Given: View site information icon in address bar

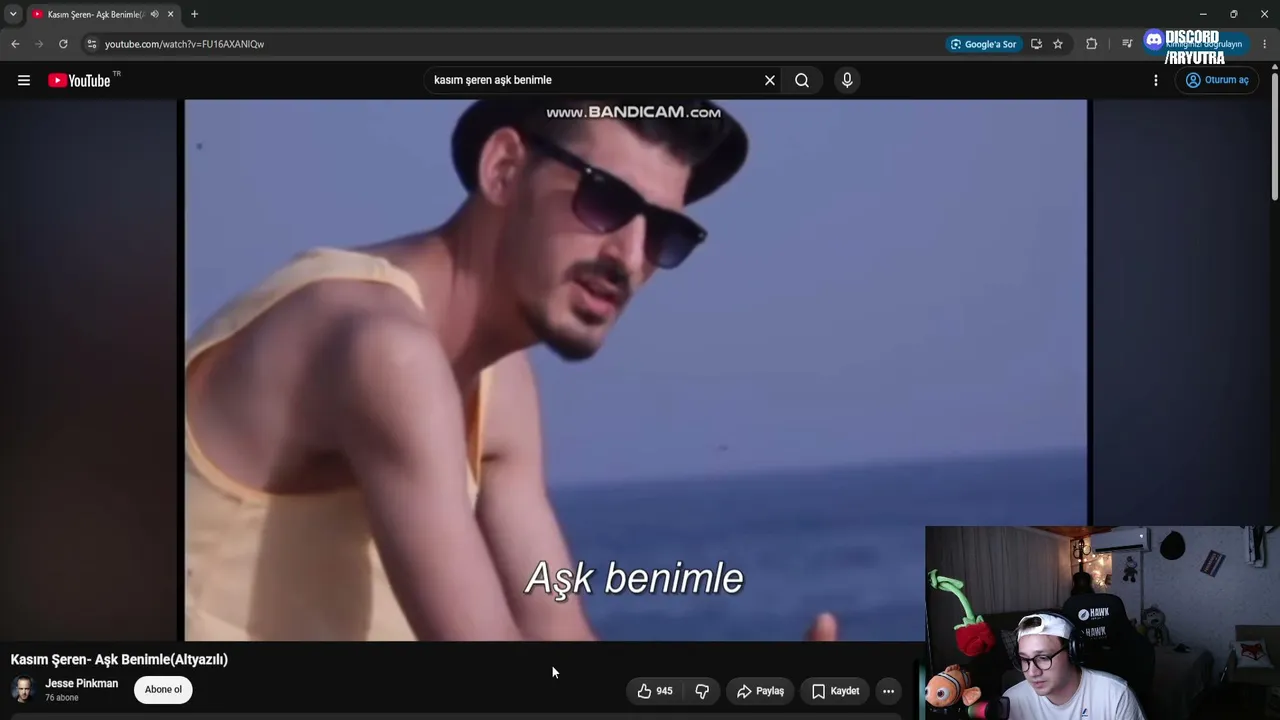Looking at the screenshot, I should coord(91,44).
